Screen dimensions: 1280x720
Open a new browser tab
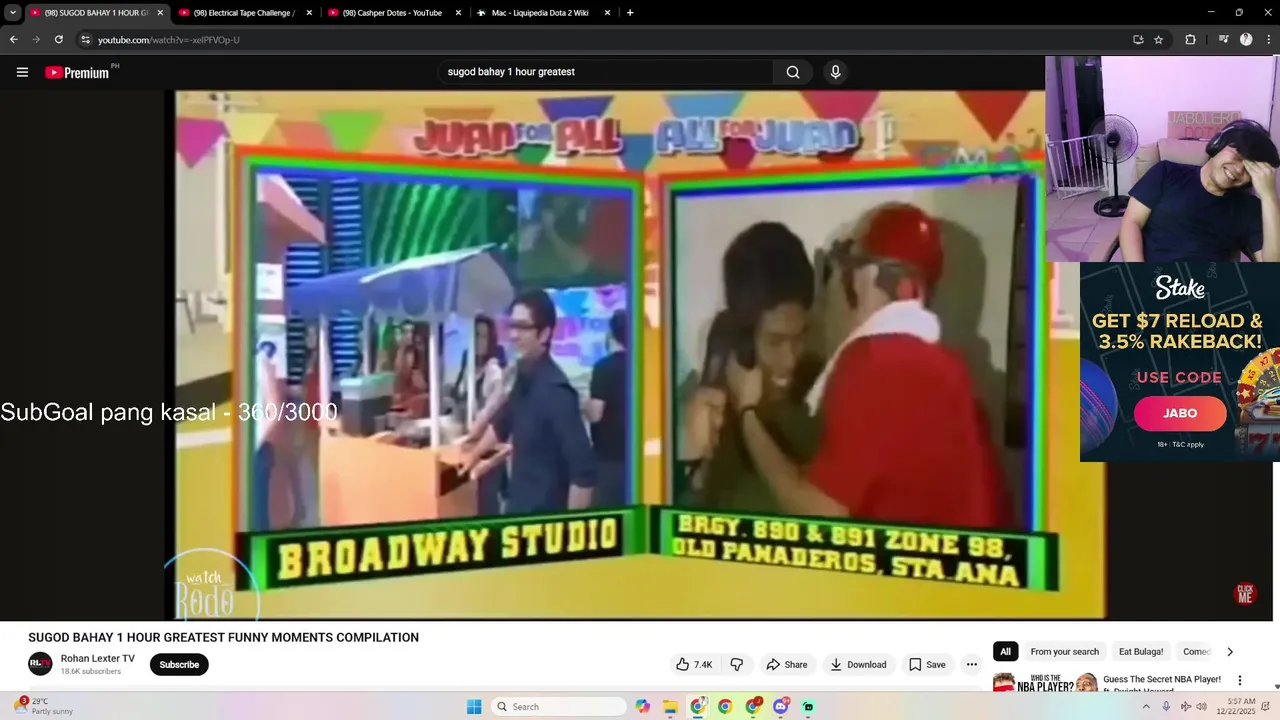(630, 13)
